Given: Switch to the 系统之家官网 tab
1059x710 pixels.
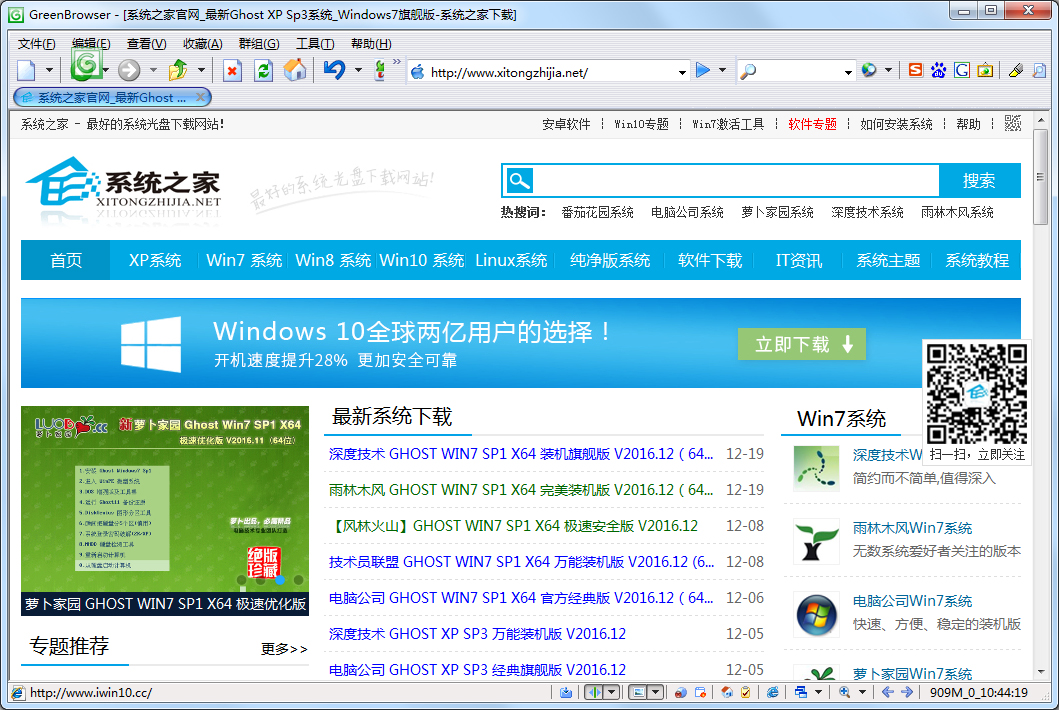Looking at the screenshot, I should [x=100, y=98].
